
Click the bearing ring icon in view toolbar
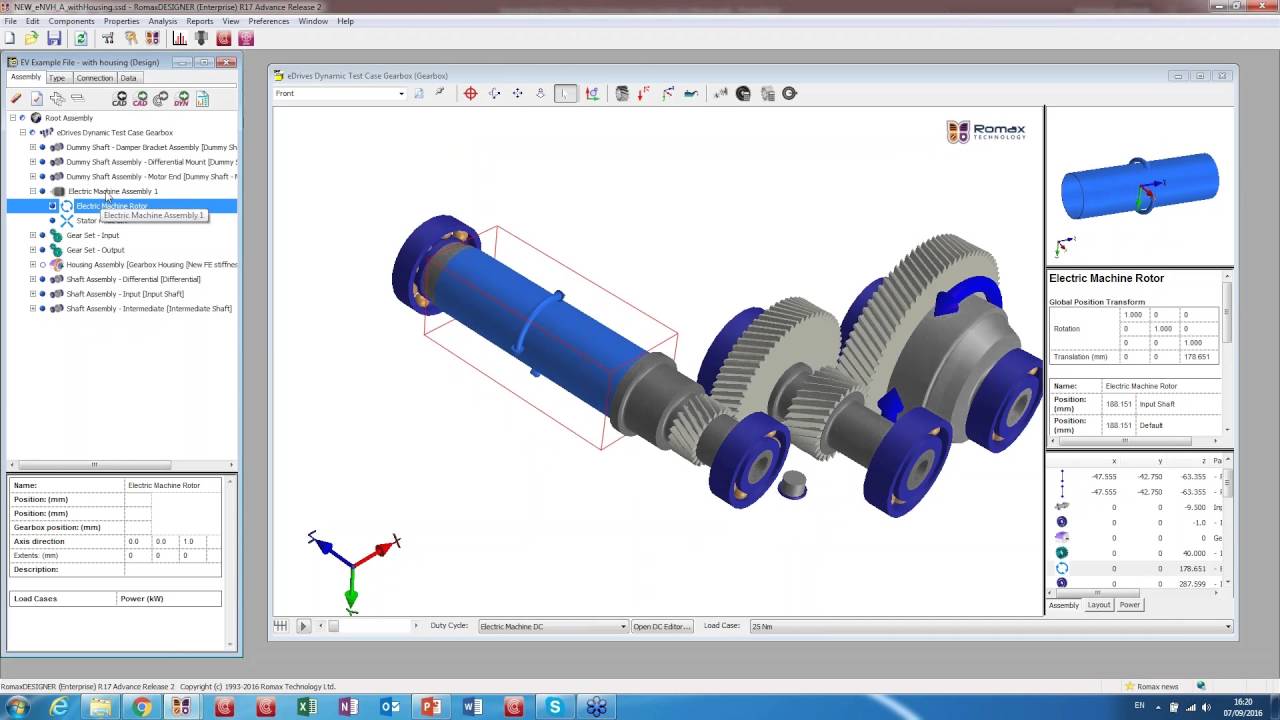[789, 93]
